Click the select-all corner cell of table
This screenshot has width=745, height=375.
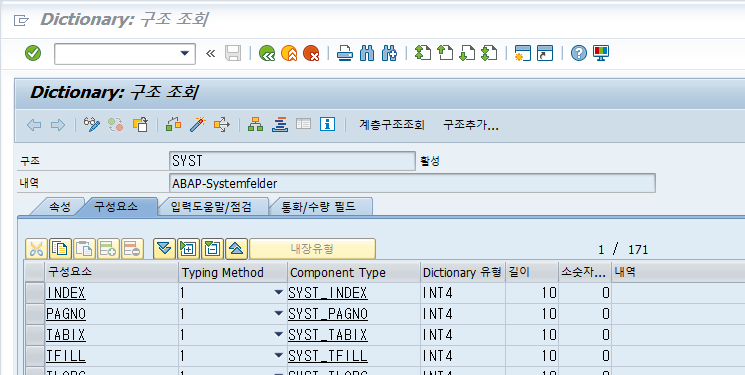[x=35, y=272]
